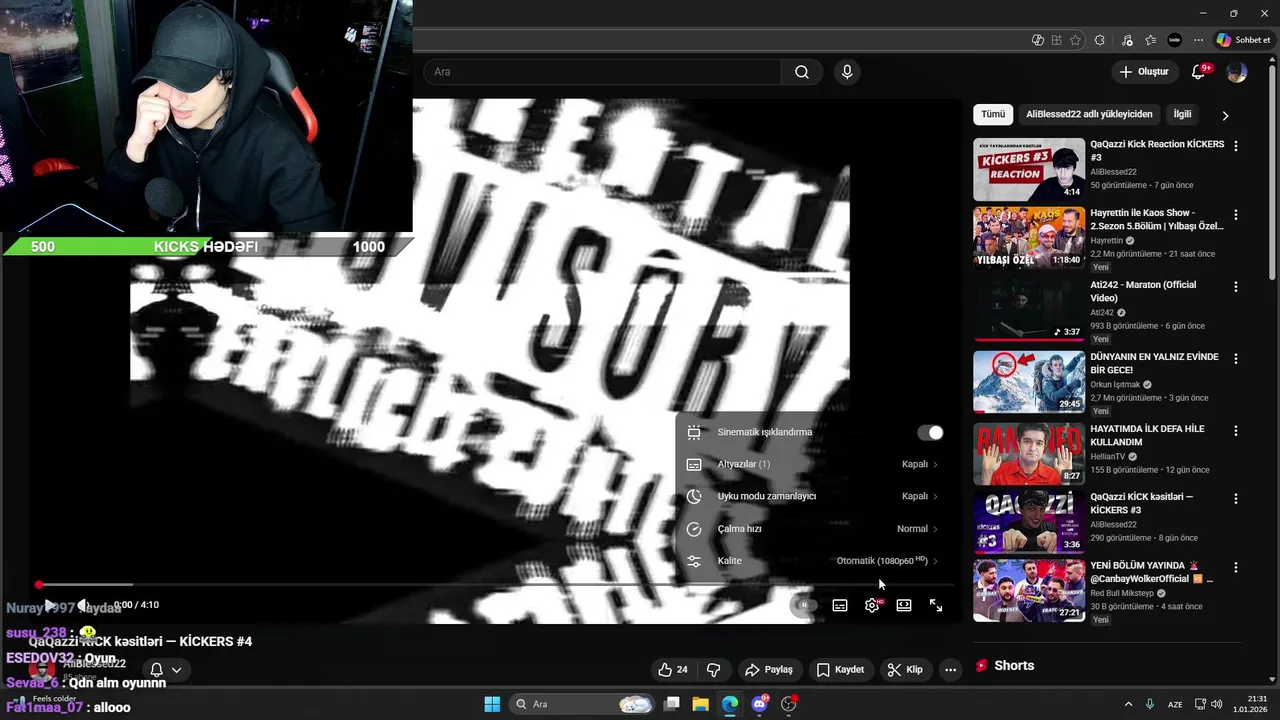The height and width of the screenshot is (720, 1280).
Task: Select the İlgili filter chip
Action: pos(1182,115)
